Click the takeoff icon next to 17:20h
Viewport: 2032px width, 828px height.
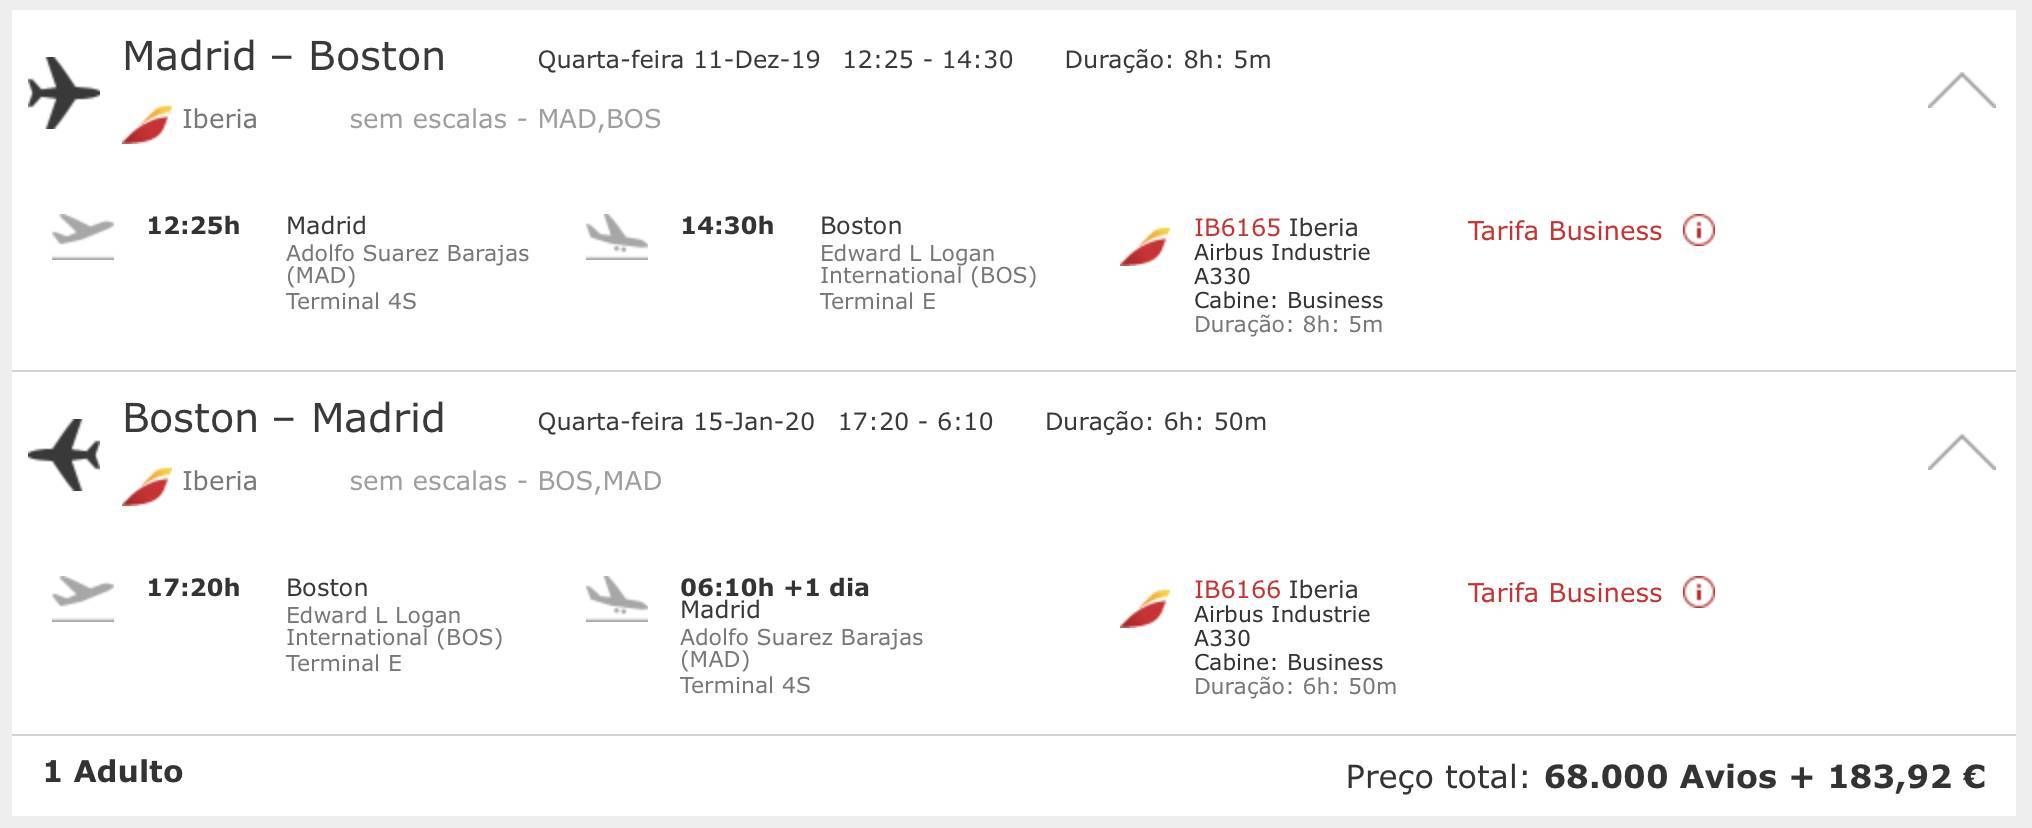pyautogui.click(x=83, y=598)
